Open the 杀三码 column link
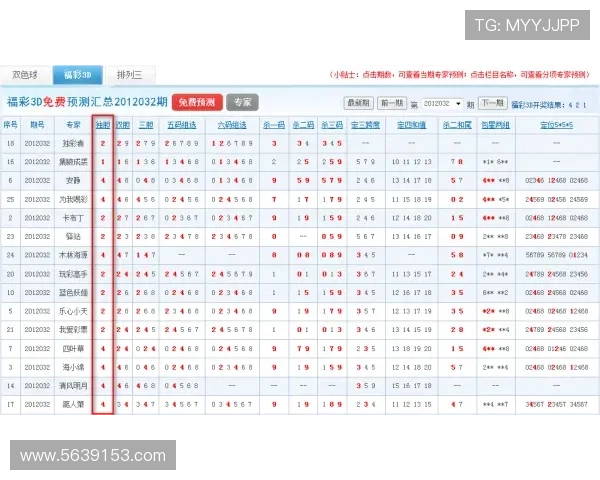 pos(332,125)
